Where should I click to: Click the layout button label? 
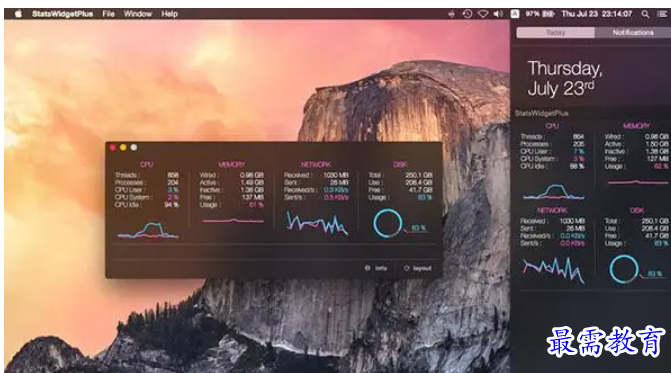(422, 268)
